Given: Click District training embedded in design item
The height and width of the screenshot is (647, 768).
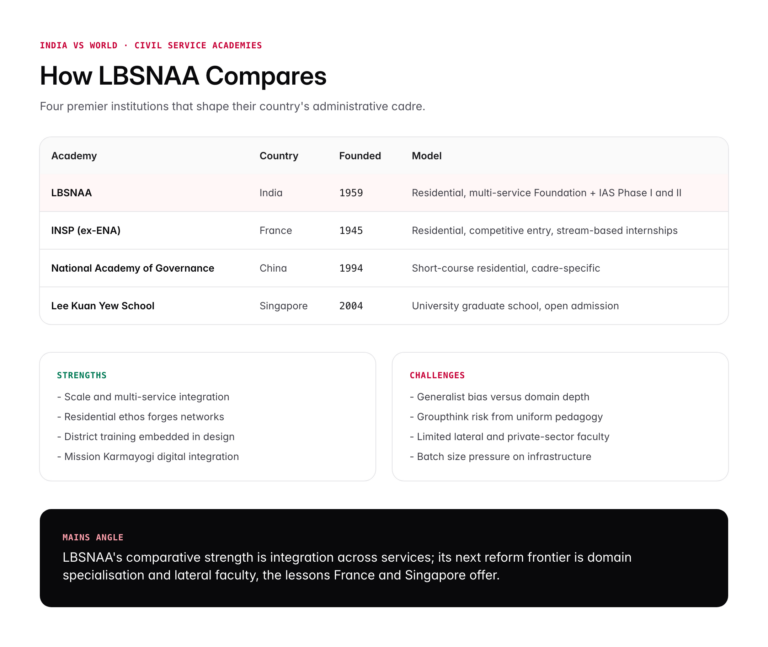Looking at the screenshot, I should tap(146, 437).
